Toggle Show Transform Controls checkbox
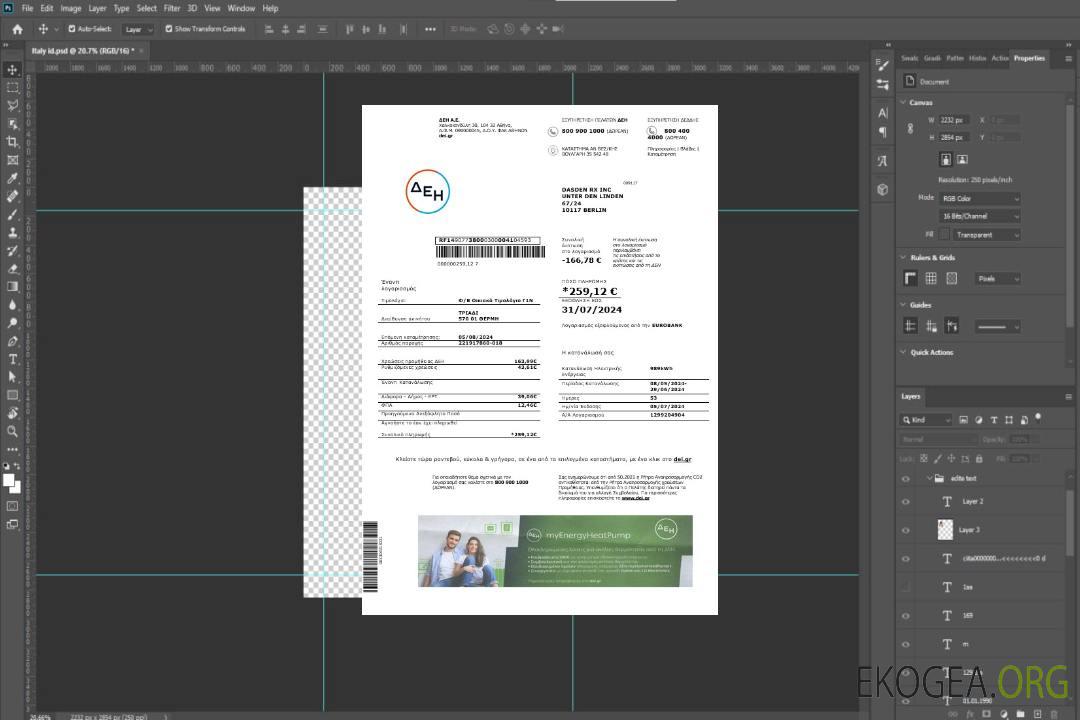Viewport: 1080px width, 720px height. pyautogui.click(x=169, y=29)
